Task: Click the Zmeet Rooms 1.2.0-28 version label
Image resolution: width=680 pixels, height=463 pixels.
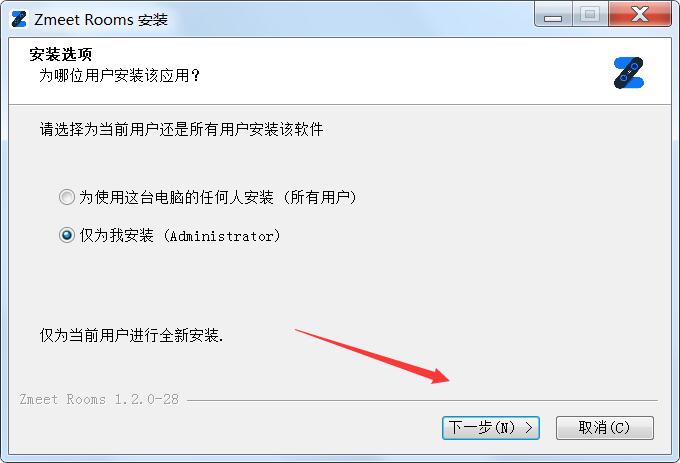Action: 99,399
